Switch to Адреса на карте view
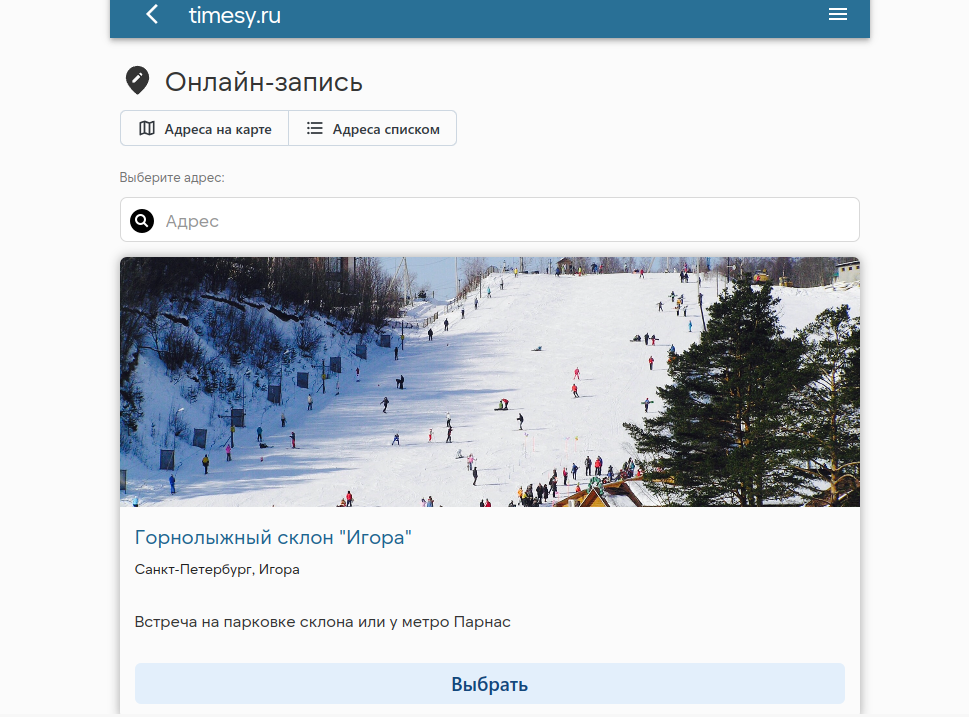The width and height of the screenshot is (969, 717). click(205, 129)
